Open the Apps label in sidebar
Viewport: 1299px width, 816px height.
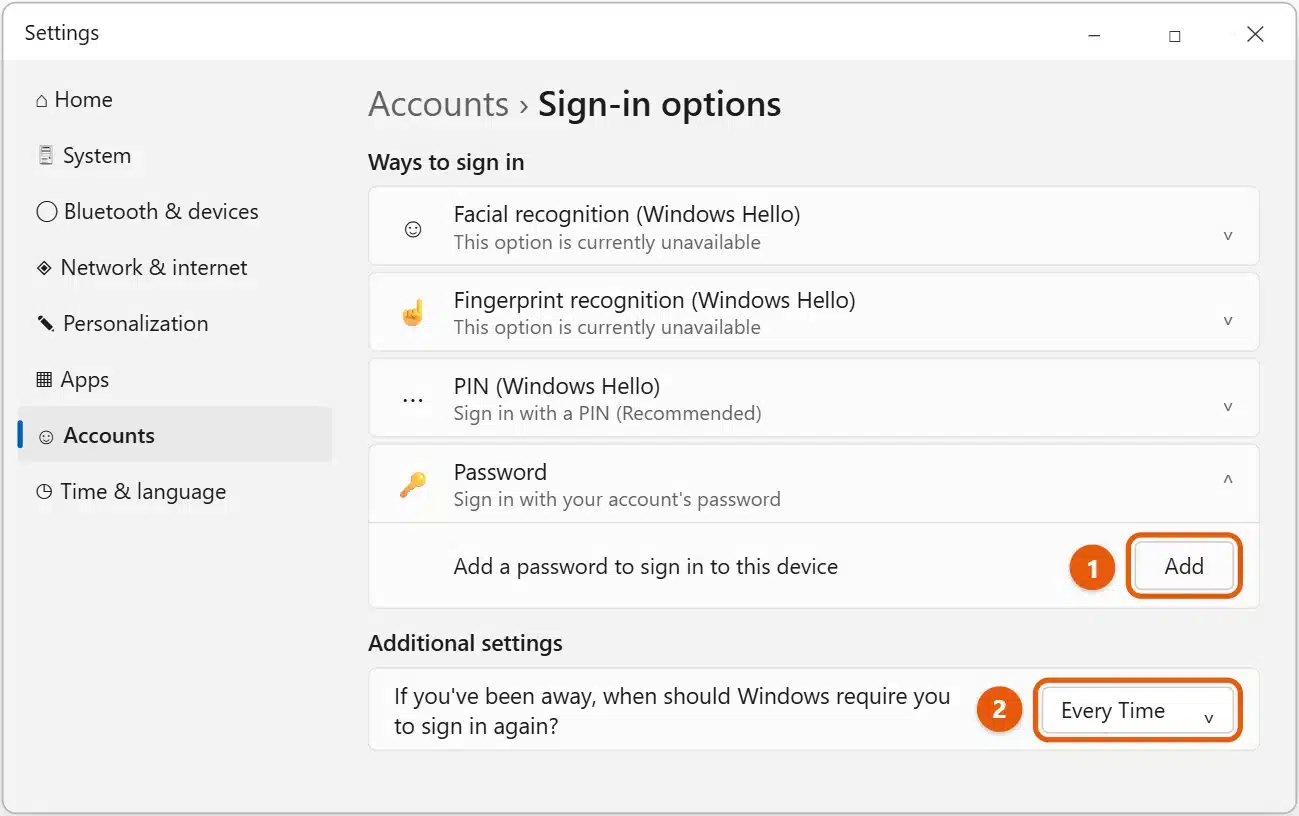(85, 380)
